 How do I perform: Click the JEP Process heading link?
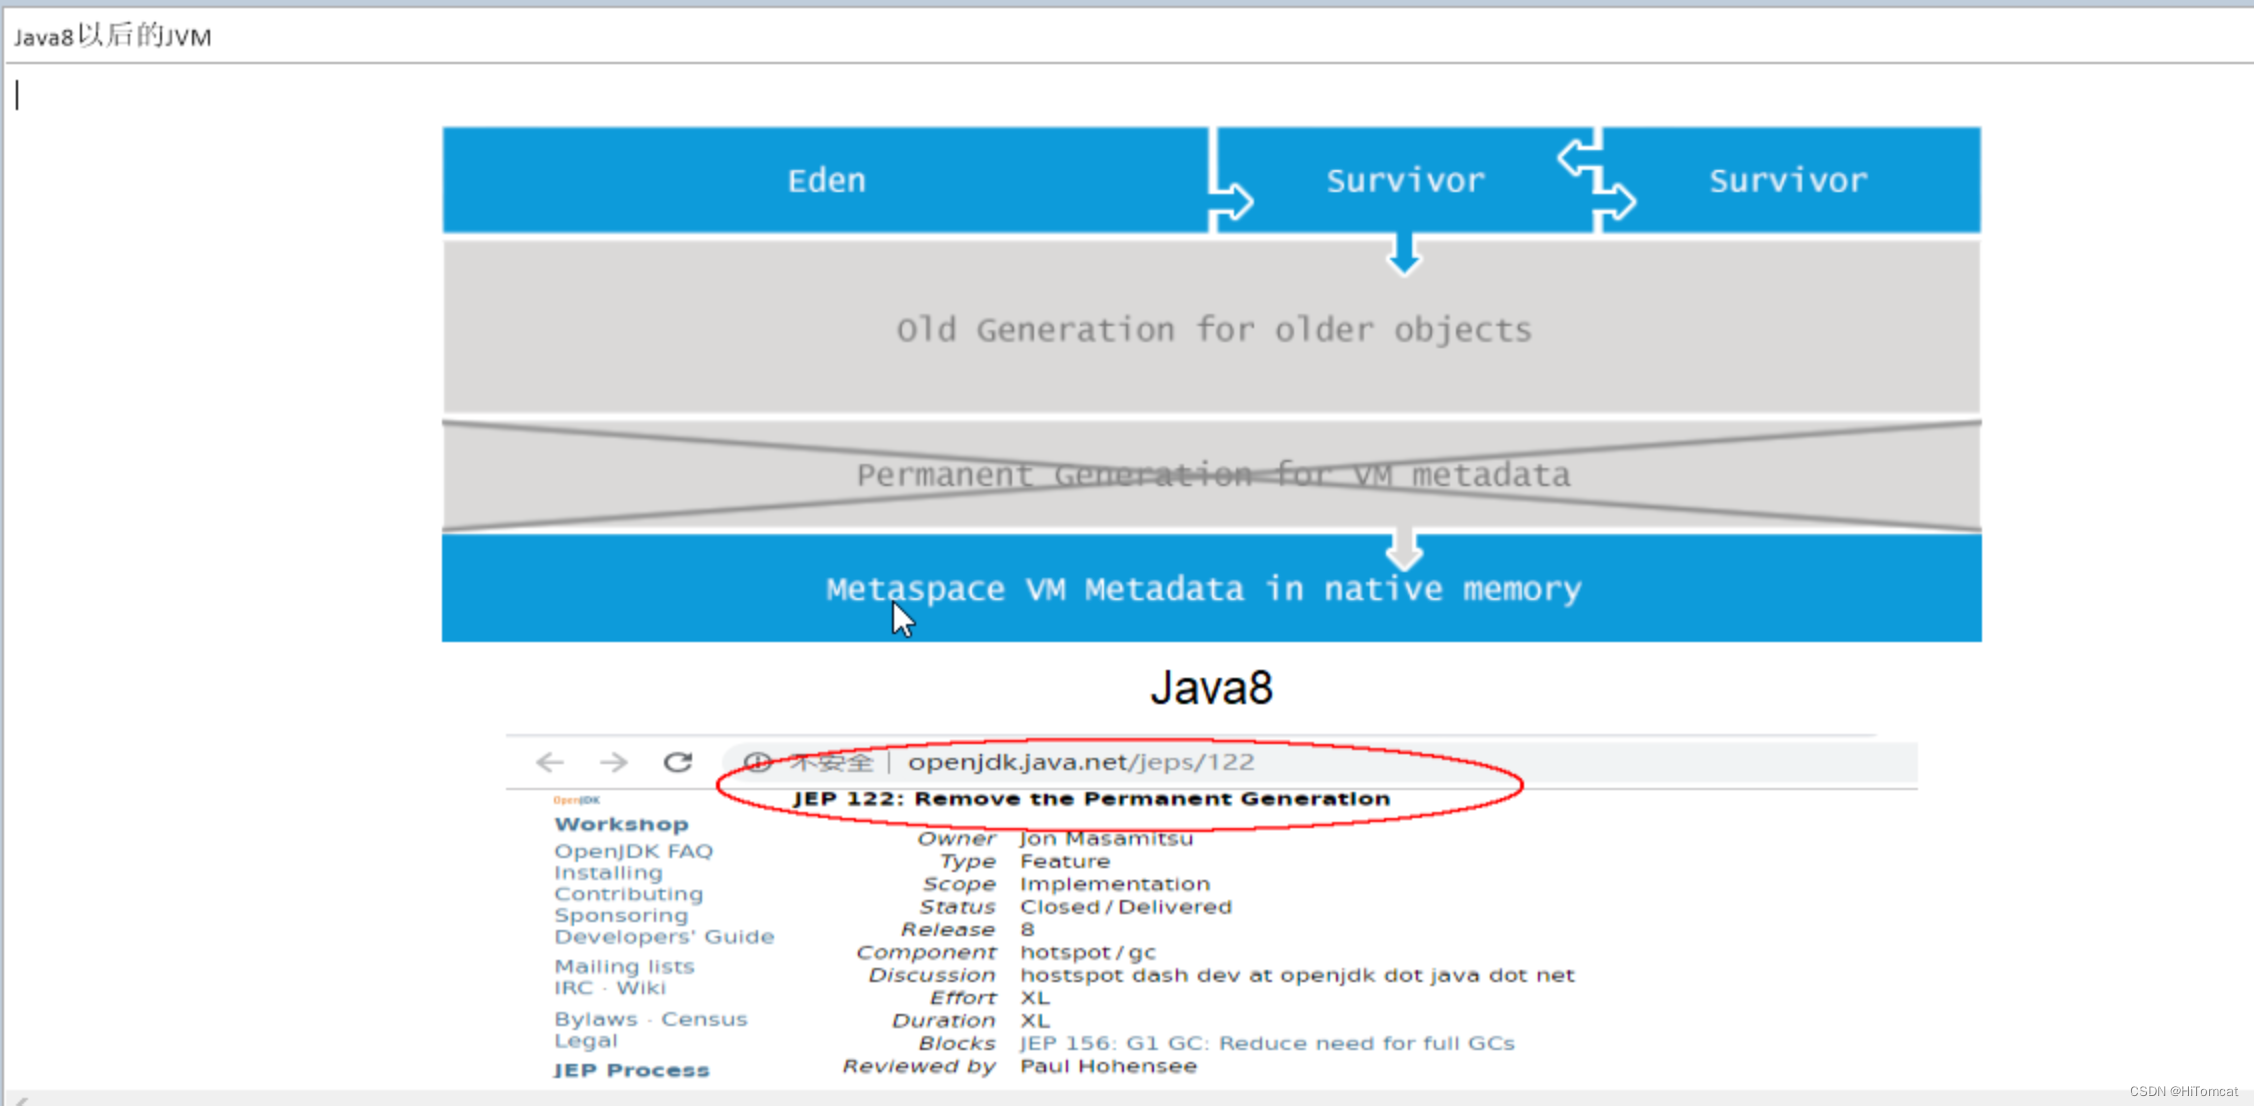[631, 1070]
